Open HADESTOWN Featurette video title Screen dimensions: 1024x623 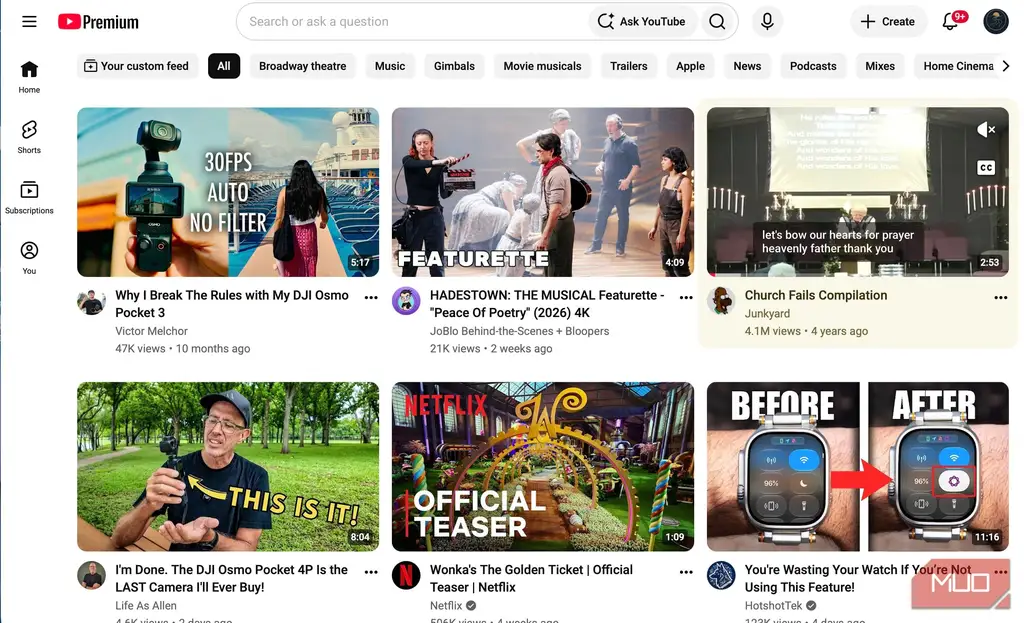[547, 304]
